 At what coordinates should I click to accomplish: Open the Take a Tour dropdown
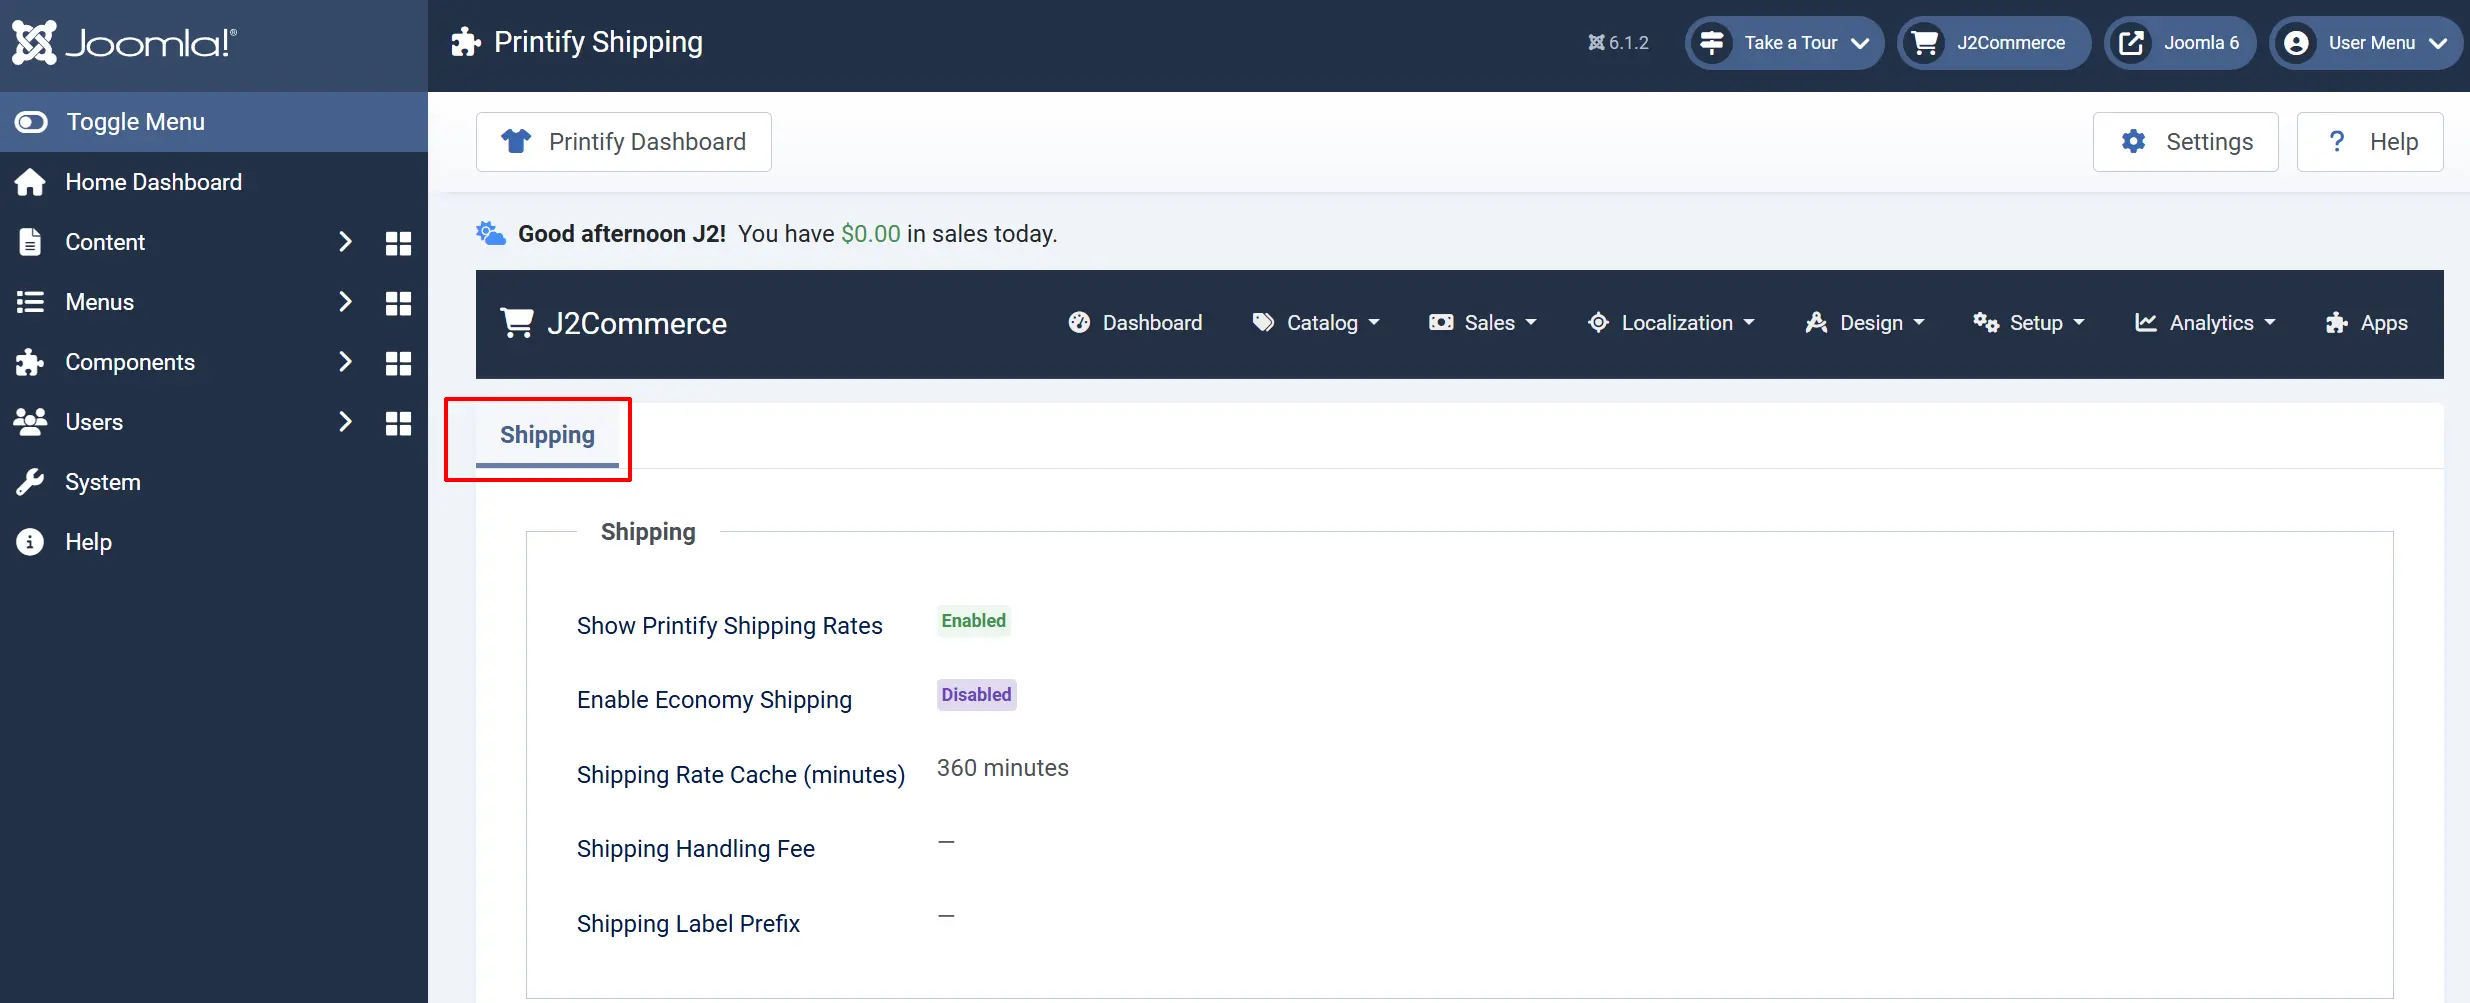point(1784,43)
